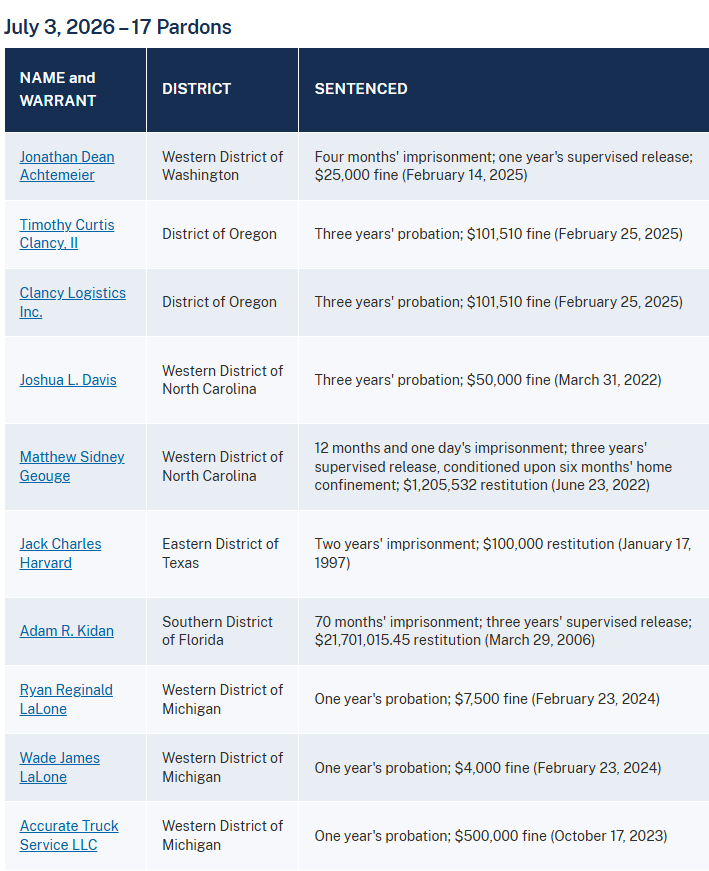This screenshot has width=709, height=871.
Task: Click 'Western District of Washington' cell
Action: click(222, 166)
